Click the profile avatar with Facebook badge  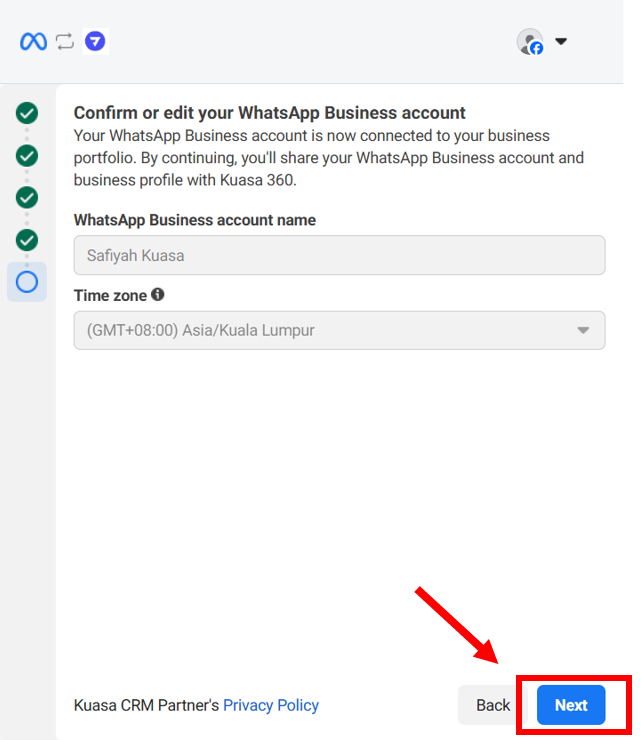pos(529,42)
